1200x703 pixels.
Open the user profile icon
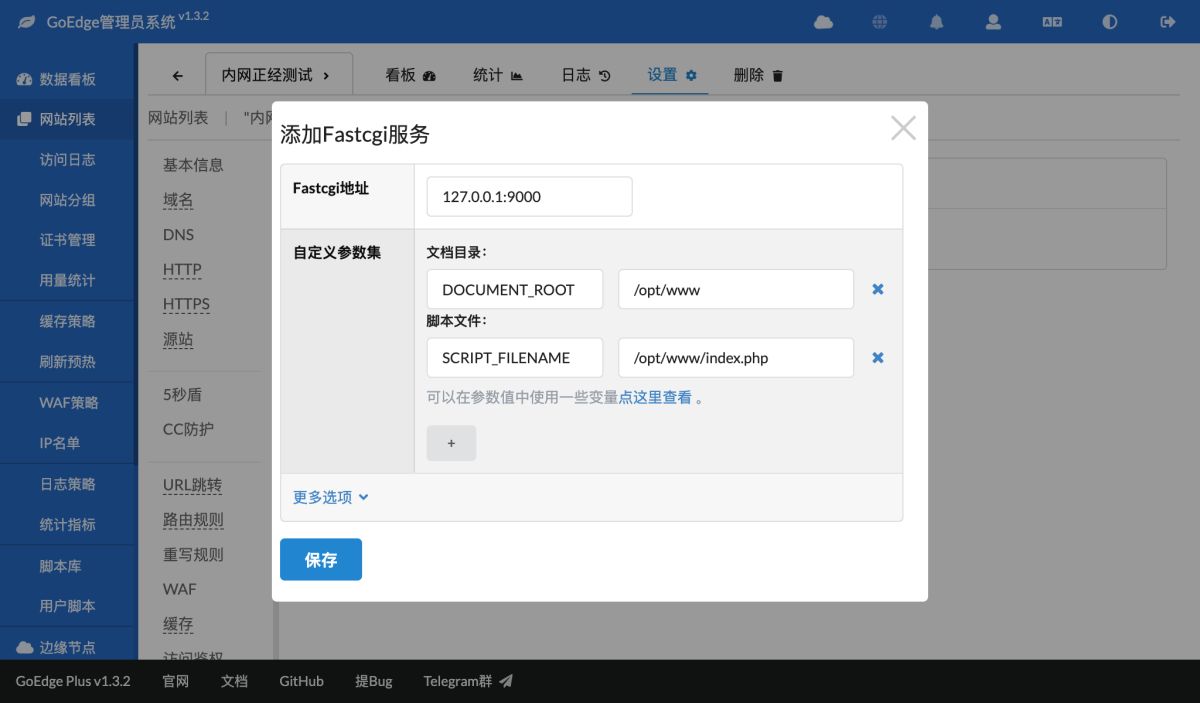tap(993, 21)
